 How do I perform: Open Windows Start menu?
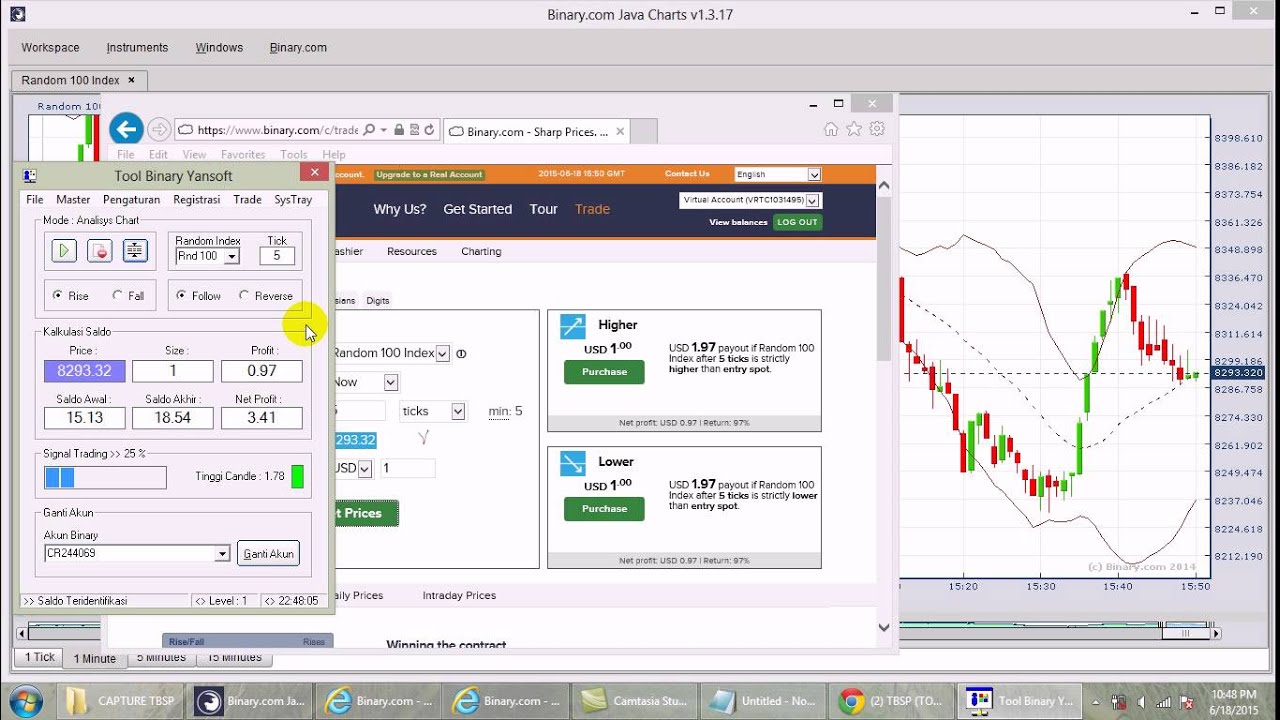point(24,701)
